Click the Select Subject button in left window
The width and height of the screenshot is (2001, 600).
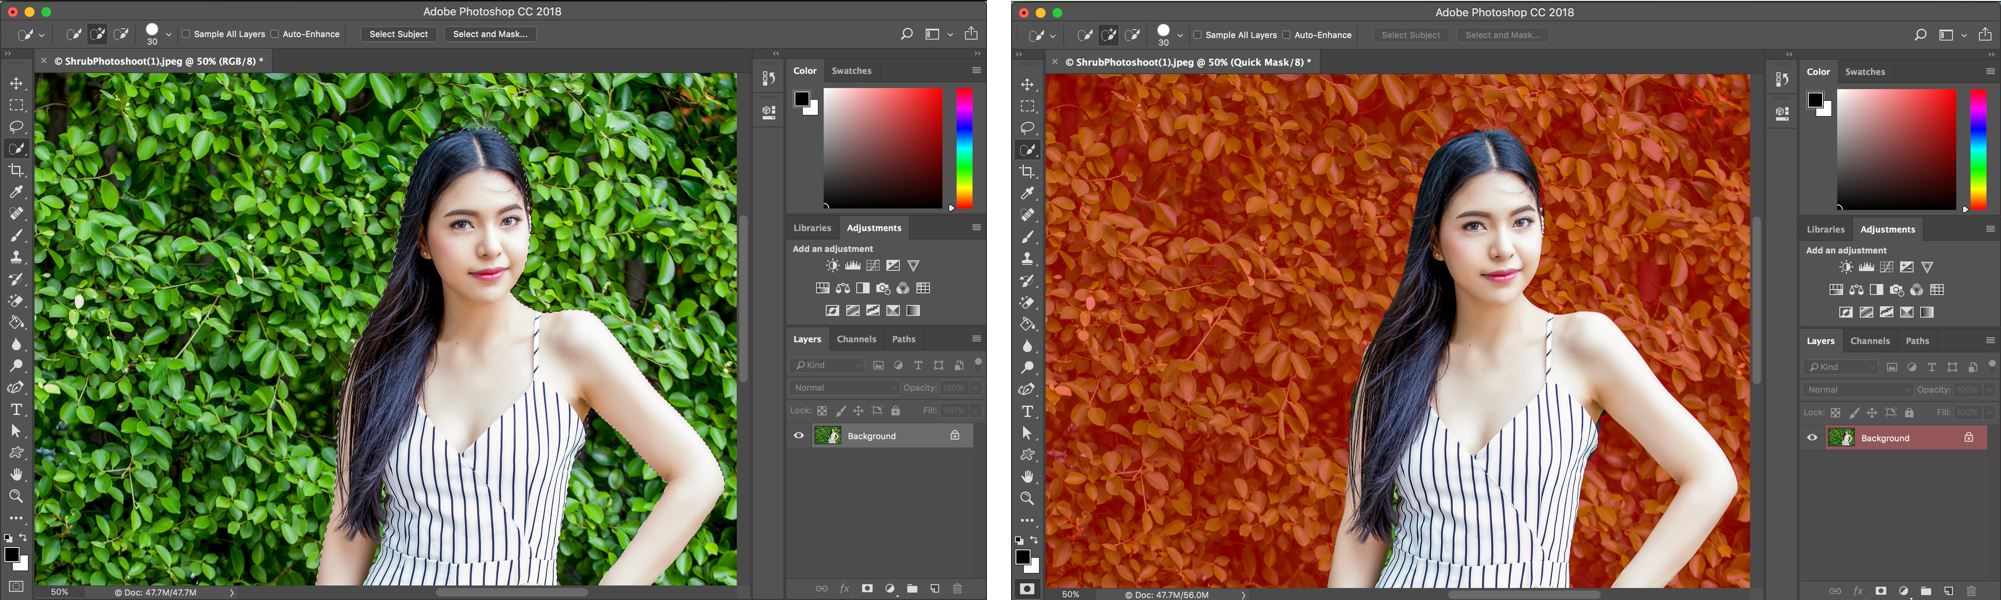[398, 34]
